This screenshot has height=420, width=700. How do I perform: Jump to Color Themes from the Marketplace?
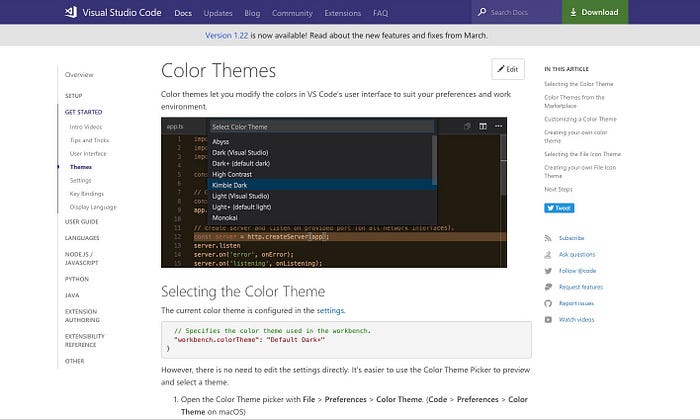[x=574, y=101]
